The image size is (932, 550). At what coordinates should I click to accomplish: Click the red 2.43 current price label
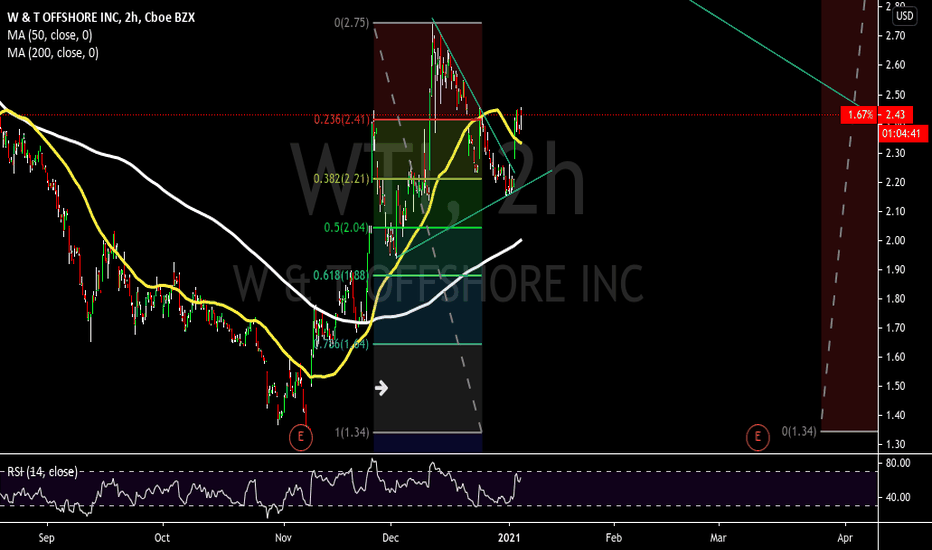point(895,115)
